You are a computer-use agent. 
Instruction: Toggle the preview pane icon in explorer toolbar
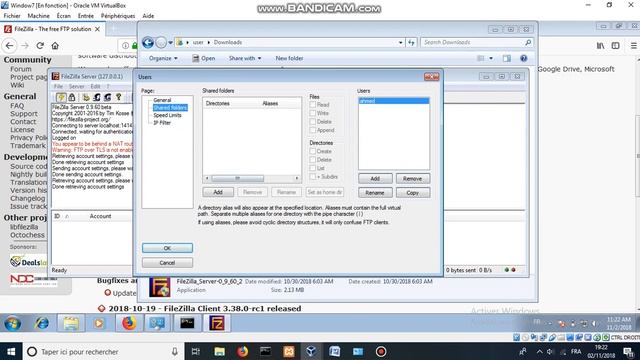click(x=507, y=58)
